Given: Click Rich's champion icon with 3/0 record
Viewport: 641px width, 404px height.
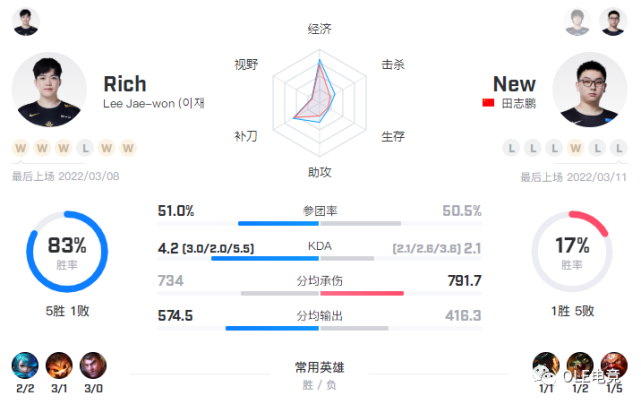Looking at the screenshot, I should (x=93, y=365).
